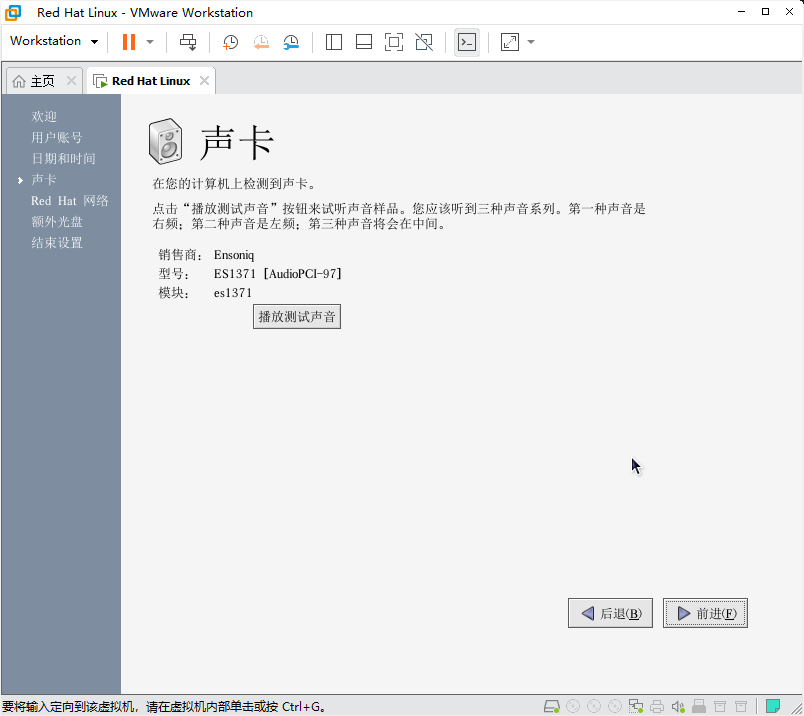
Task: Suspend the virtual machine
Action: point(128,42)
